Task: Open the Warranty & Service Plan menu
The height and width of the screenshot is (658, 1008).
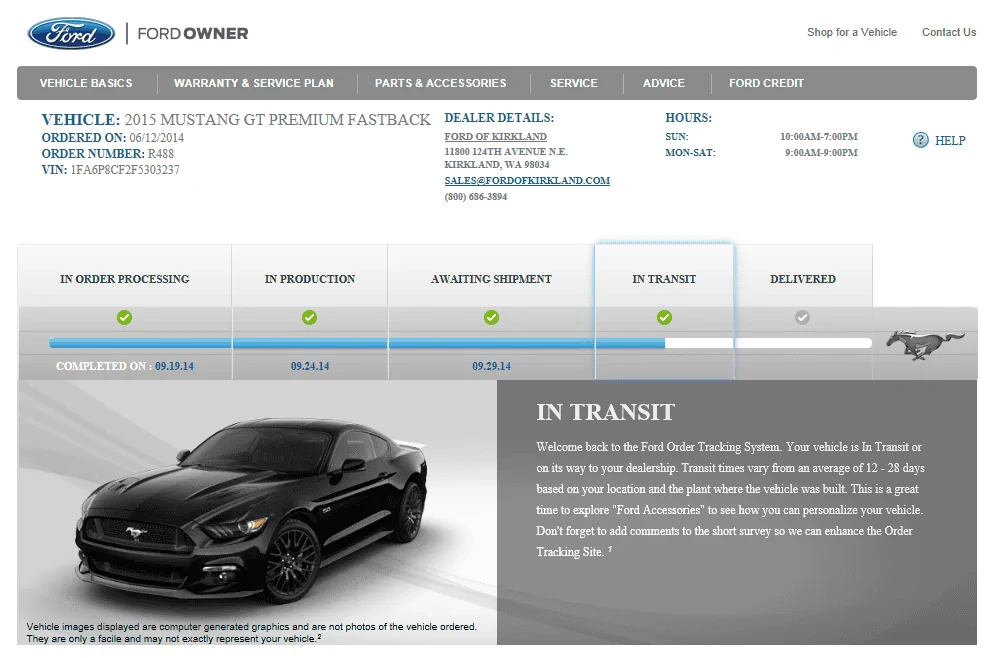Action: pos(254,83)
